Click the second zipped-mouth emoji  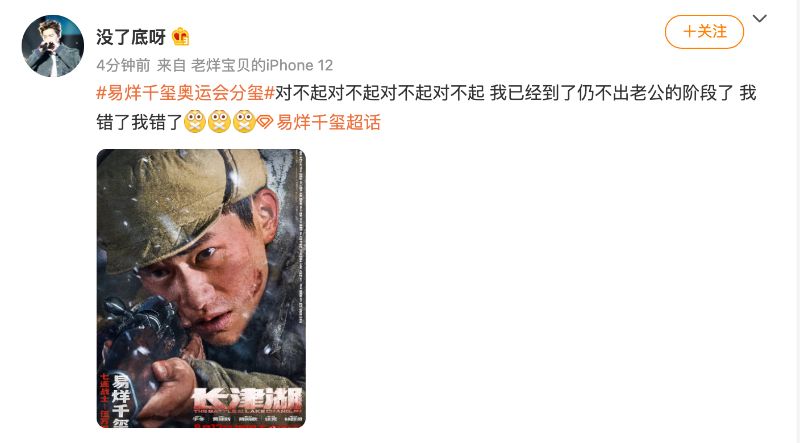point(219,122)
